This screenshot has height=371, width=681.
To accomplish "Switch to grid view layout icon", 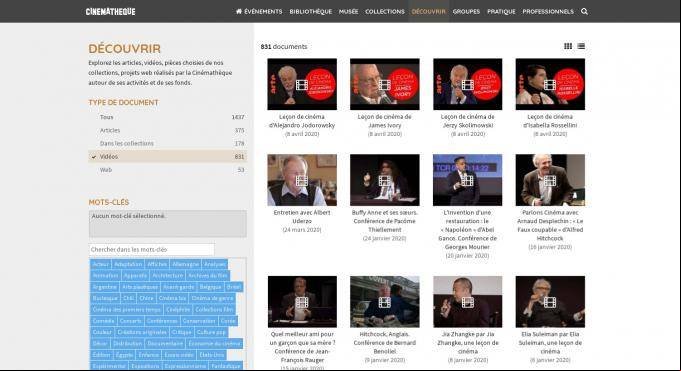I will click(568, 46).
